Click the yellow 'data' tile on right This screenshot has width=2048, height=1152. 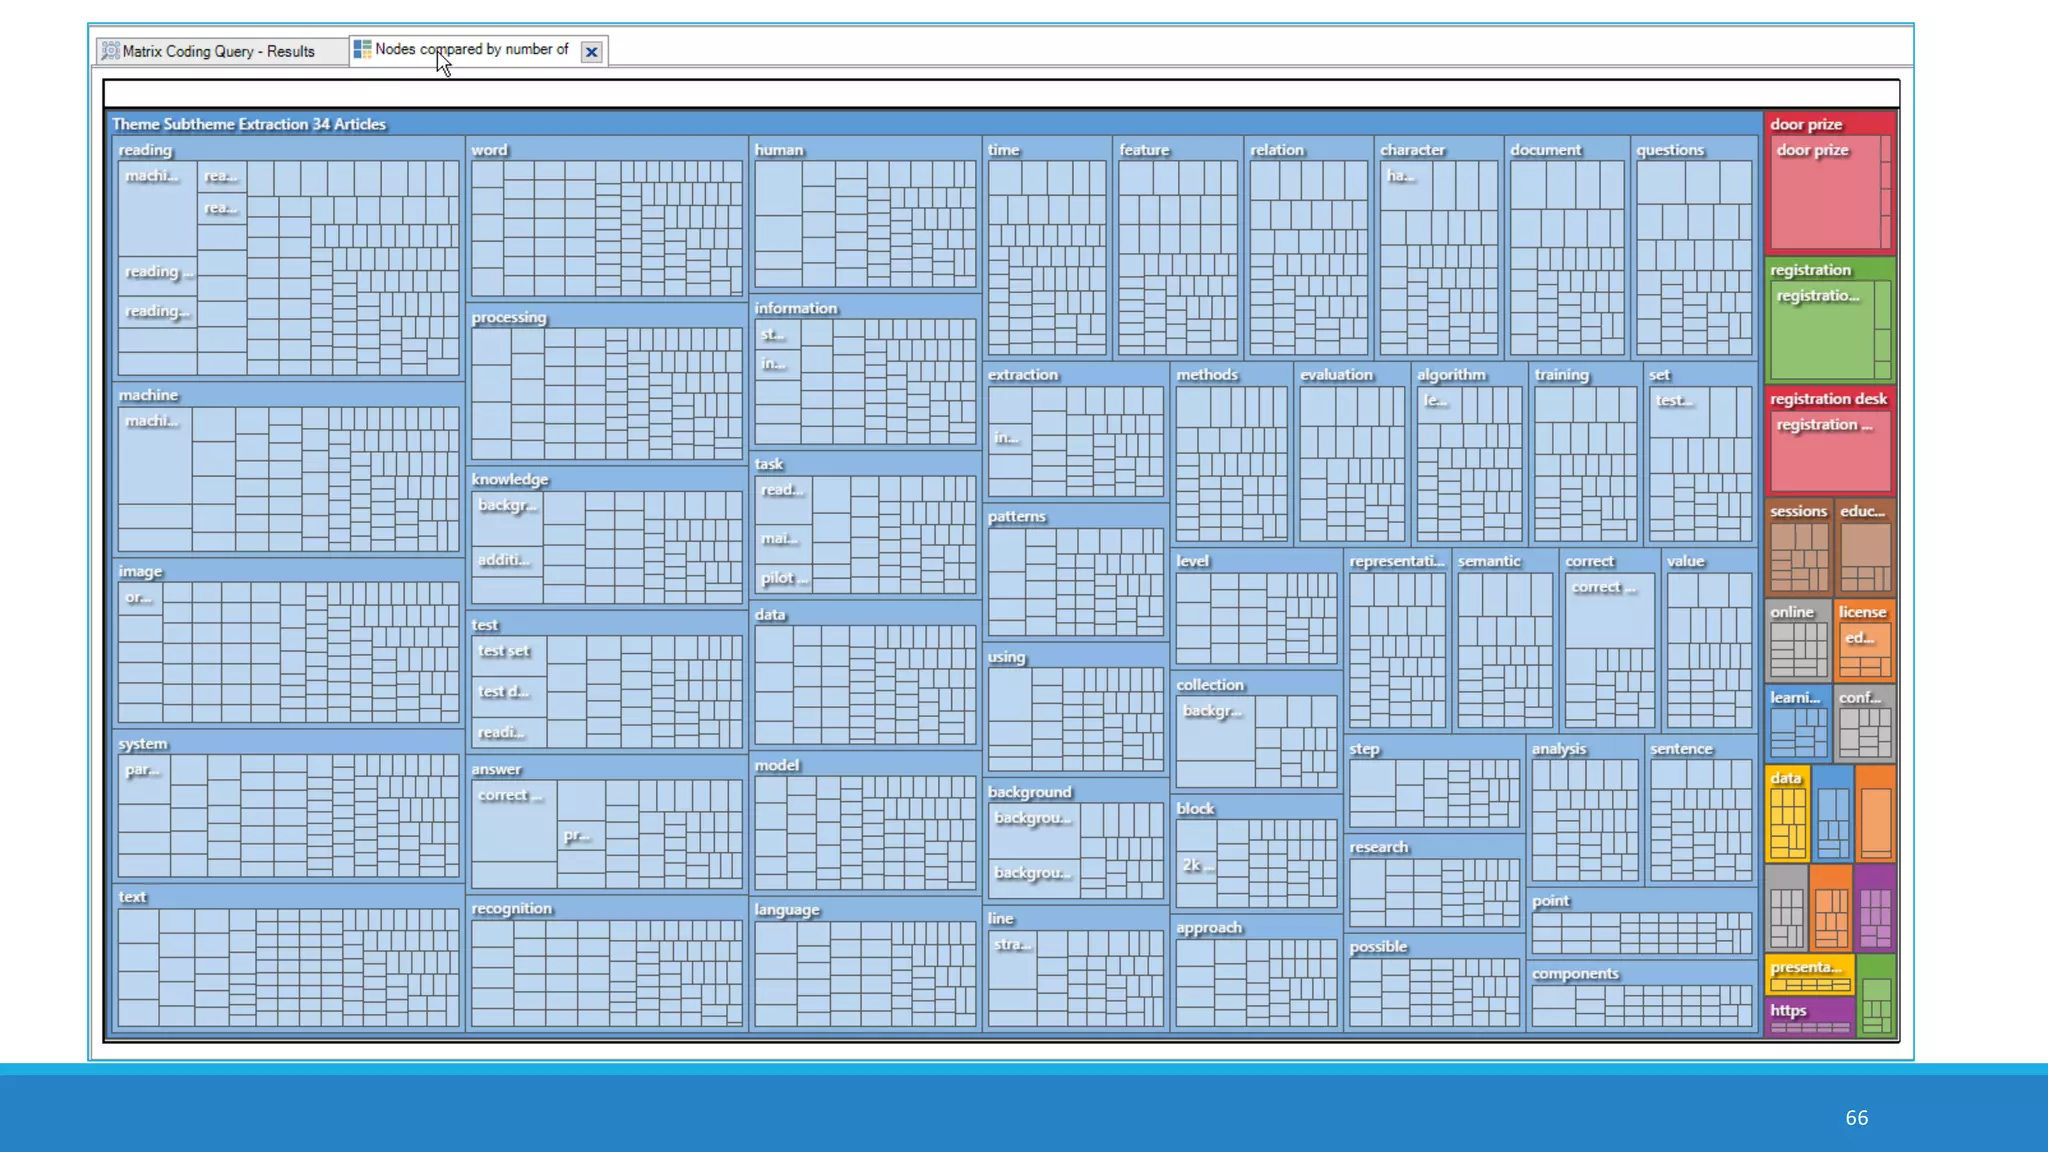(x=1787, y=814)
